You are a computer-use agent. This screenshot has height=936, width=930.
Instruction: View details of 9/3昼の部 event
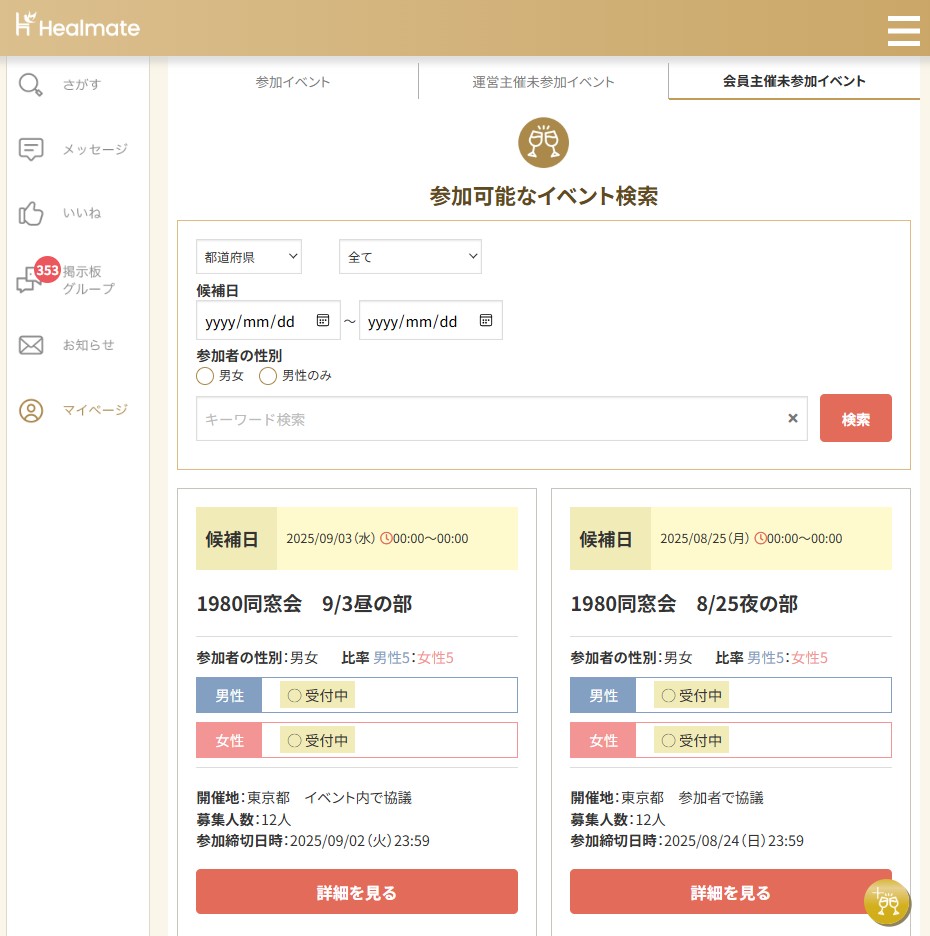[x=356, y=892]
